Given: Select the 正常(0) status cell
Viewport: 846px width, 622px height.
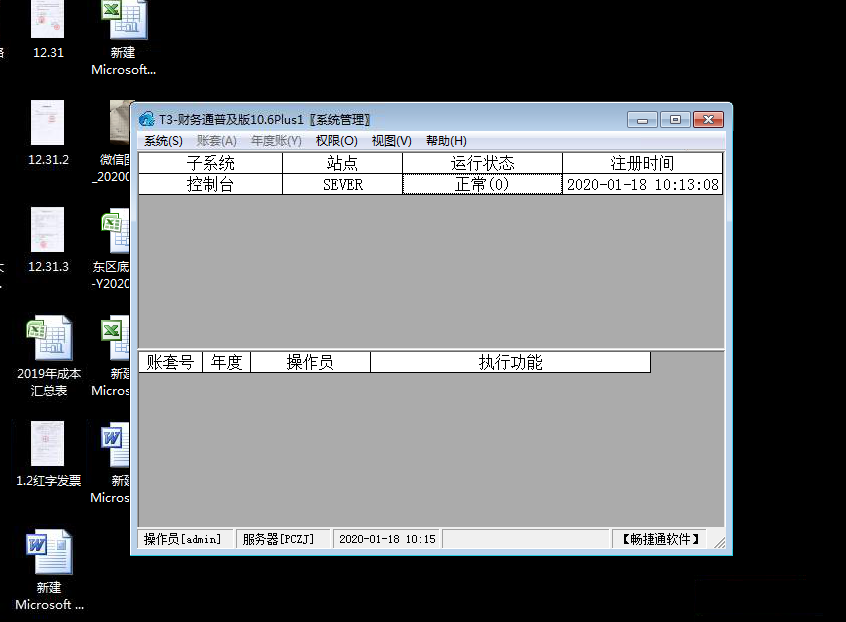Looking at the screenshot, I should 482,184.
